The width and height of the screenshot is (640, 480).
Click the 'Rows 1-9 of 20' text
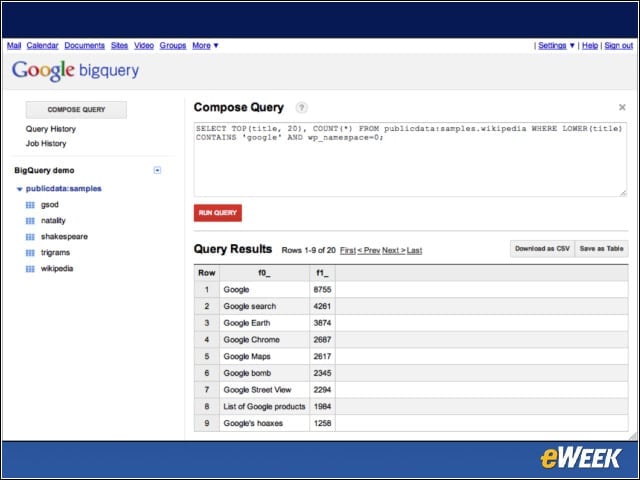coord(309,250)
